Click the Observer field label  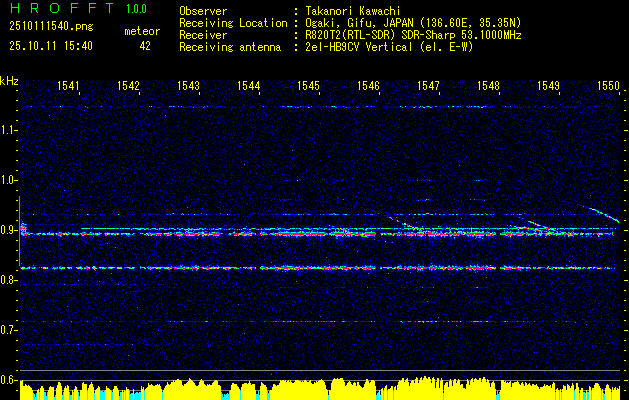(203, 11)
